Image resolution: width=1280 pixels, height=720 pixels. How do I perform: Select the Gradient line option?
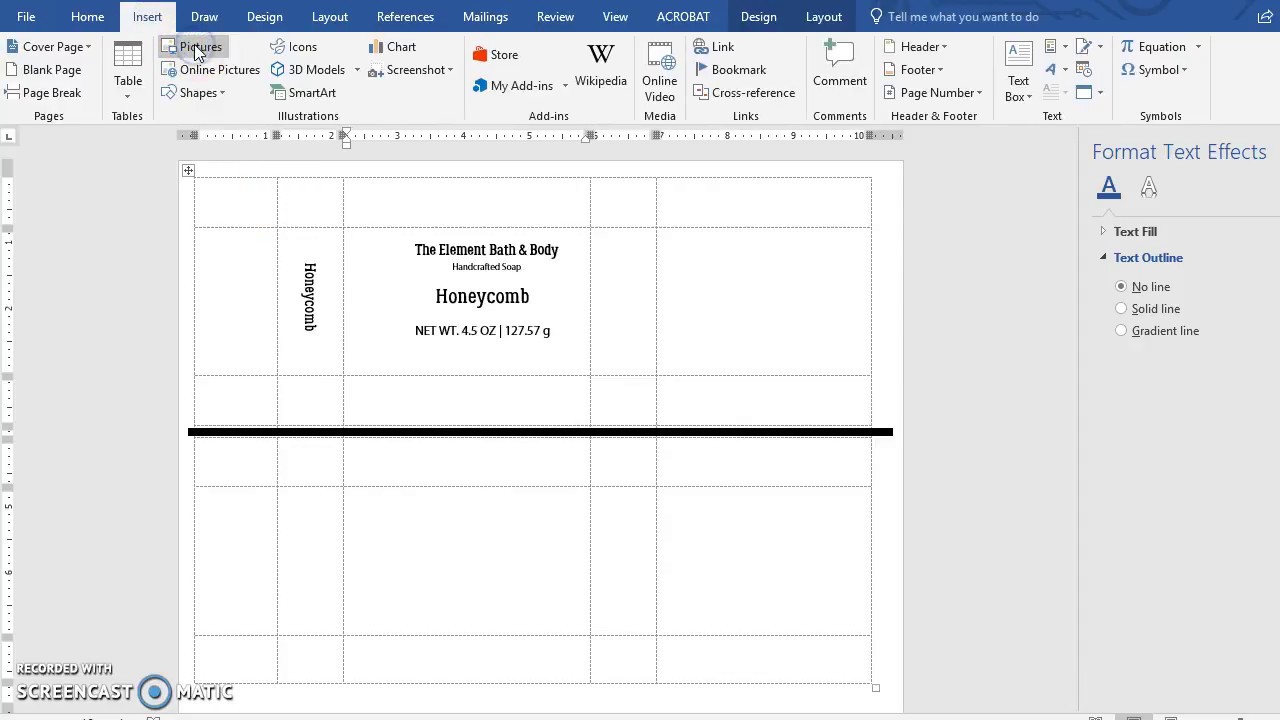[x=1157, y=331]
